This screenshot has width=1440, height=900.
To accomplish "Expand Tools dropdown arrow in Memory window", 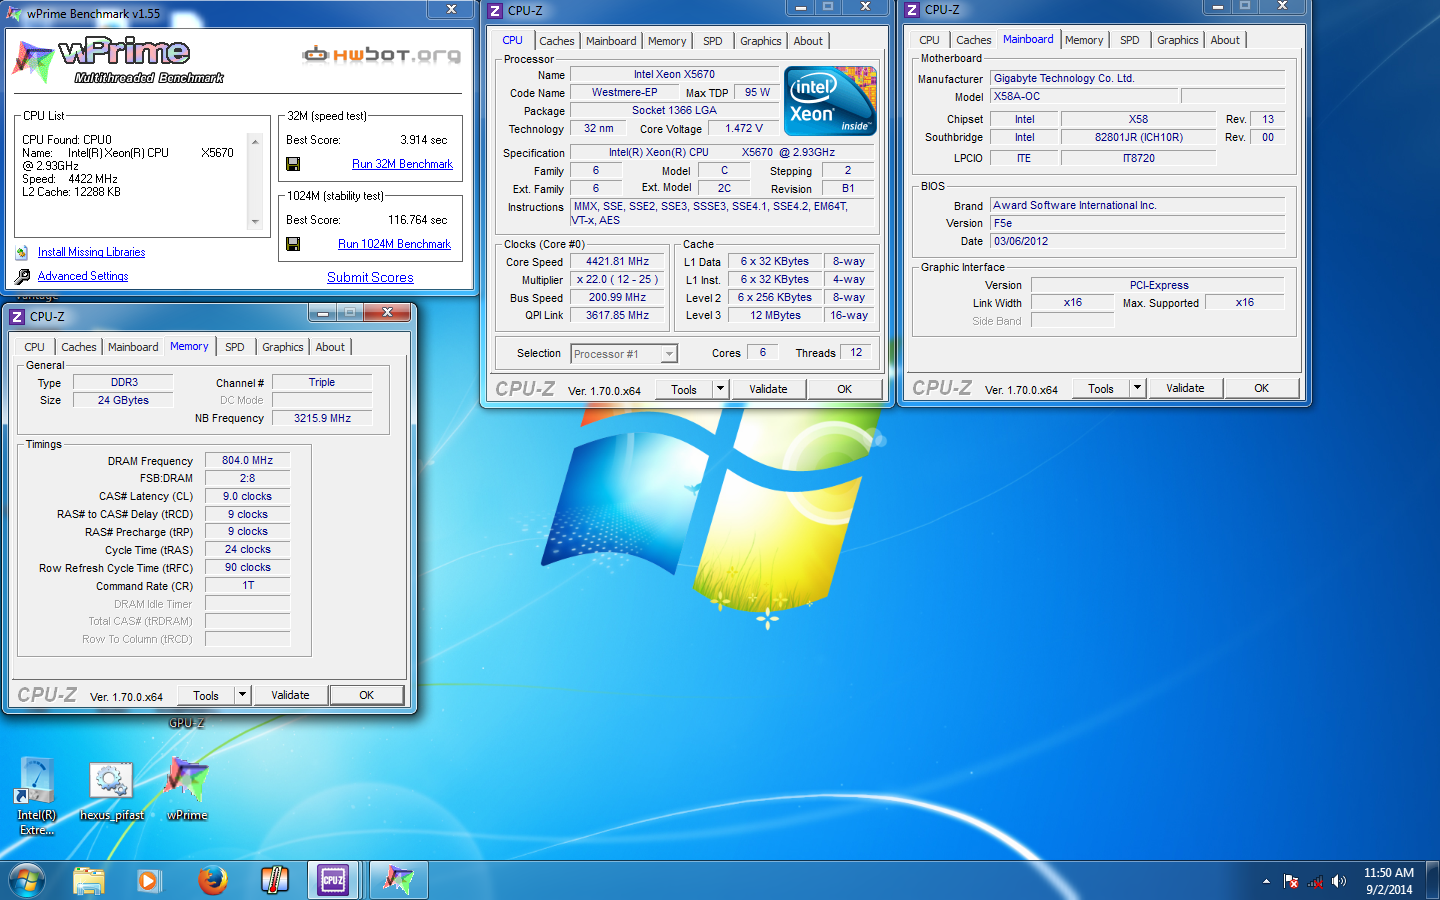I will pos(242,695).
